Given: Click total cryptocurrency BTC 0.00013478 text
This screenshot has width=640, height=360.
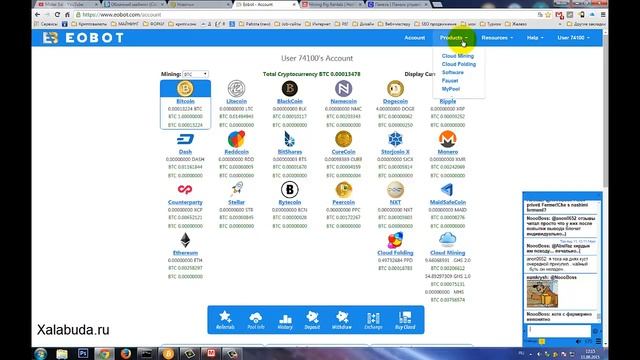Looking at the screenshot, I should click(311, 74).
